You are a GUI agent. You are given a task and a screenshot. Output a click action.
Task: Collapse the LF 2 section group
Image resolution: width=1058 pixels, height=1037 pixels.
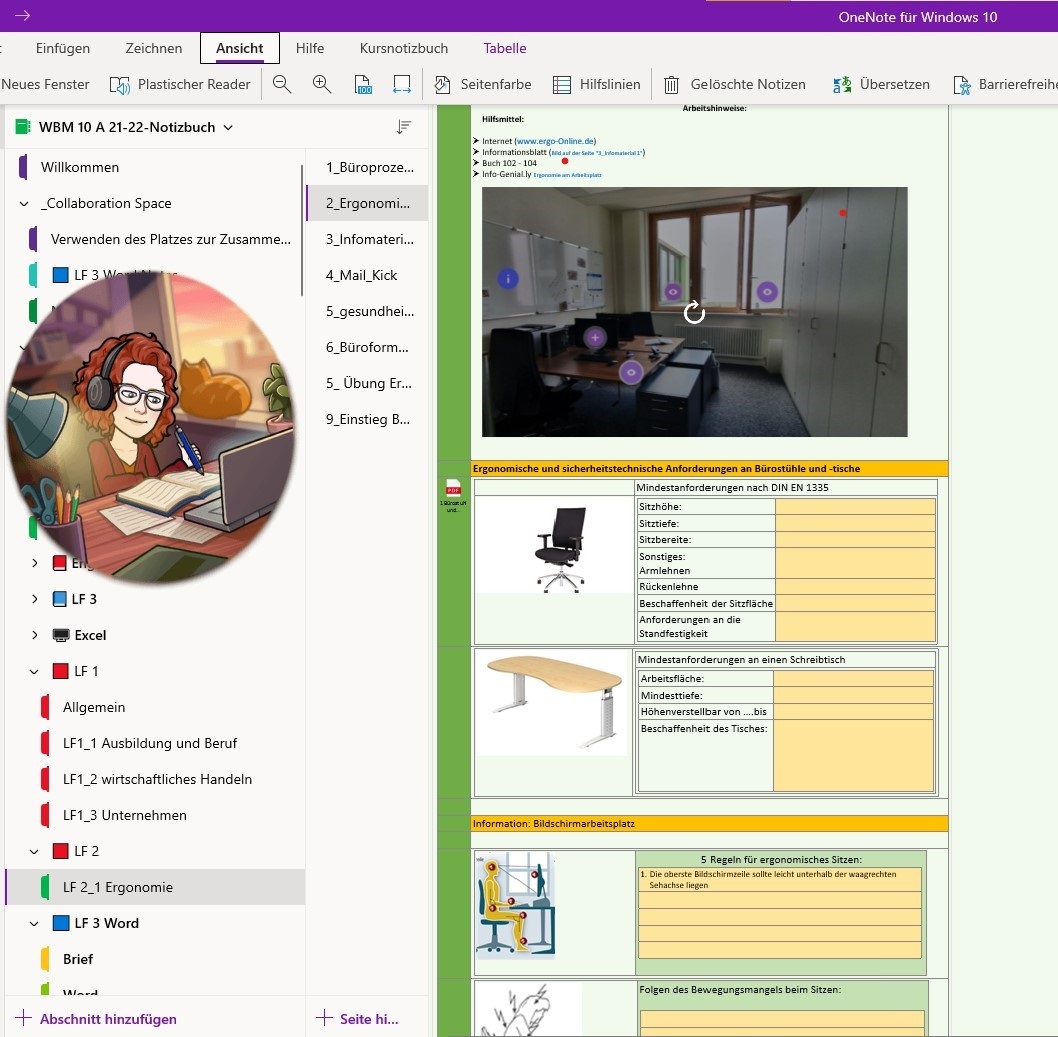coord(34,851)
